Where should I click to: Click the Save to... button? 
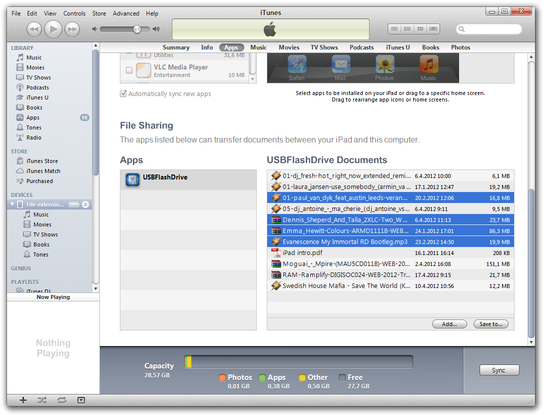(491, 324)
